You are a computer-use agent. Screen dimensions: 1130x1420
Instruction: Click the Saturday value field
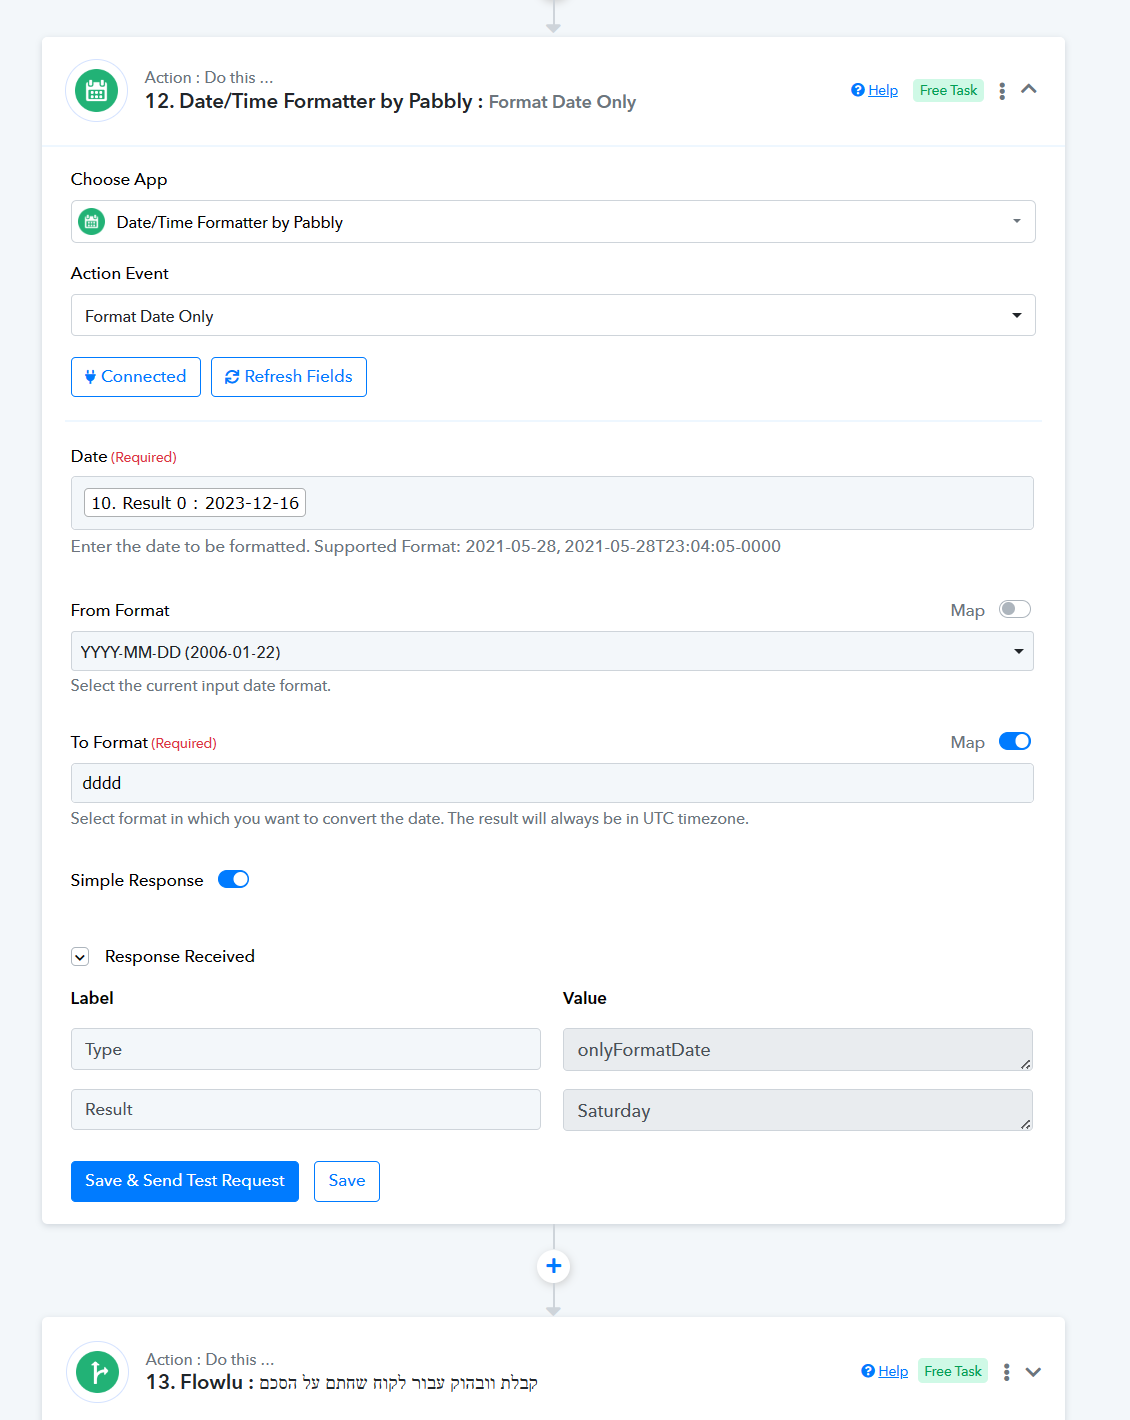(798, 1111)
